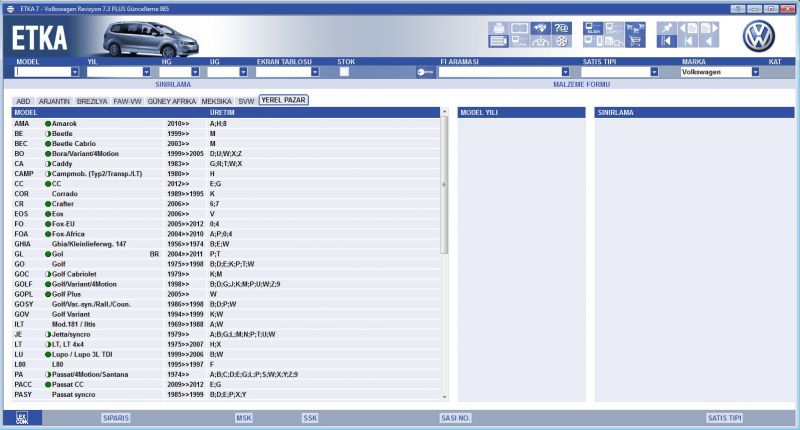
Task: Click the bottom SATIS TIPI button
Action: point(724,418)
